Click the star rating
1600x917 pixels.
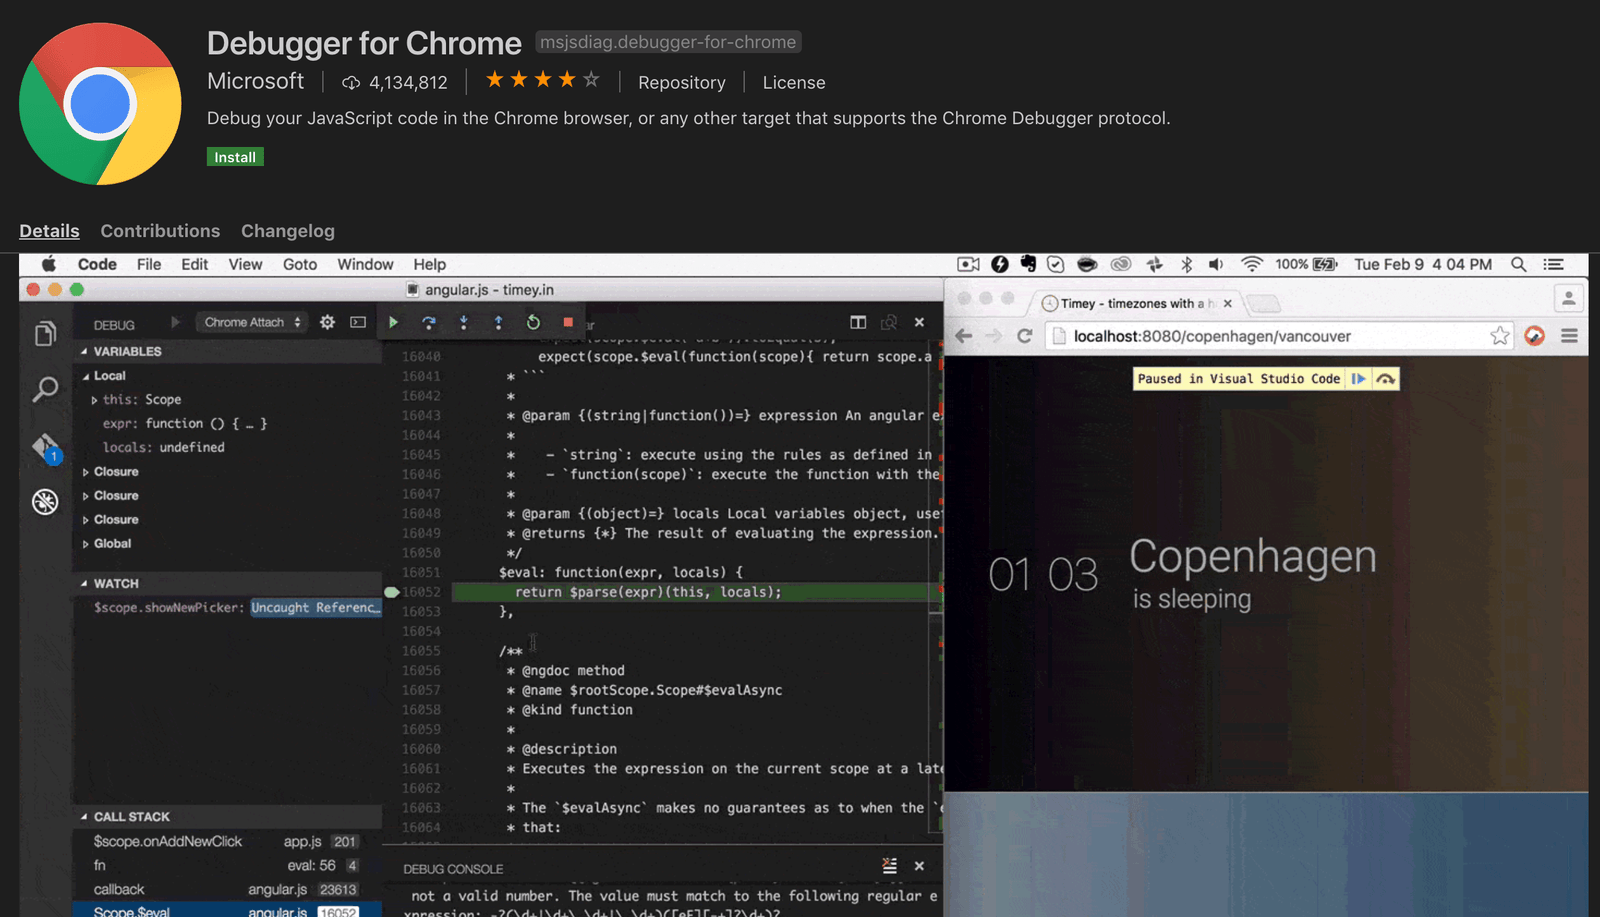pos(543,79)
